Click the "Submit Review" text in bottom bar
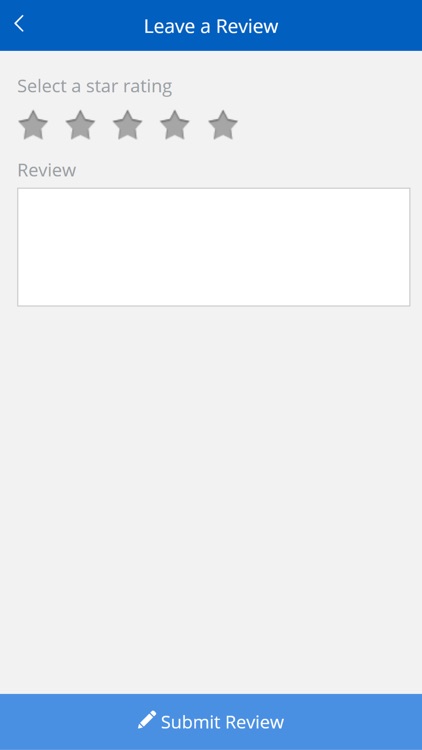 pyautogui.click(x=222, y=722)
